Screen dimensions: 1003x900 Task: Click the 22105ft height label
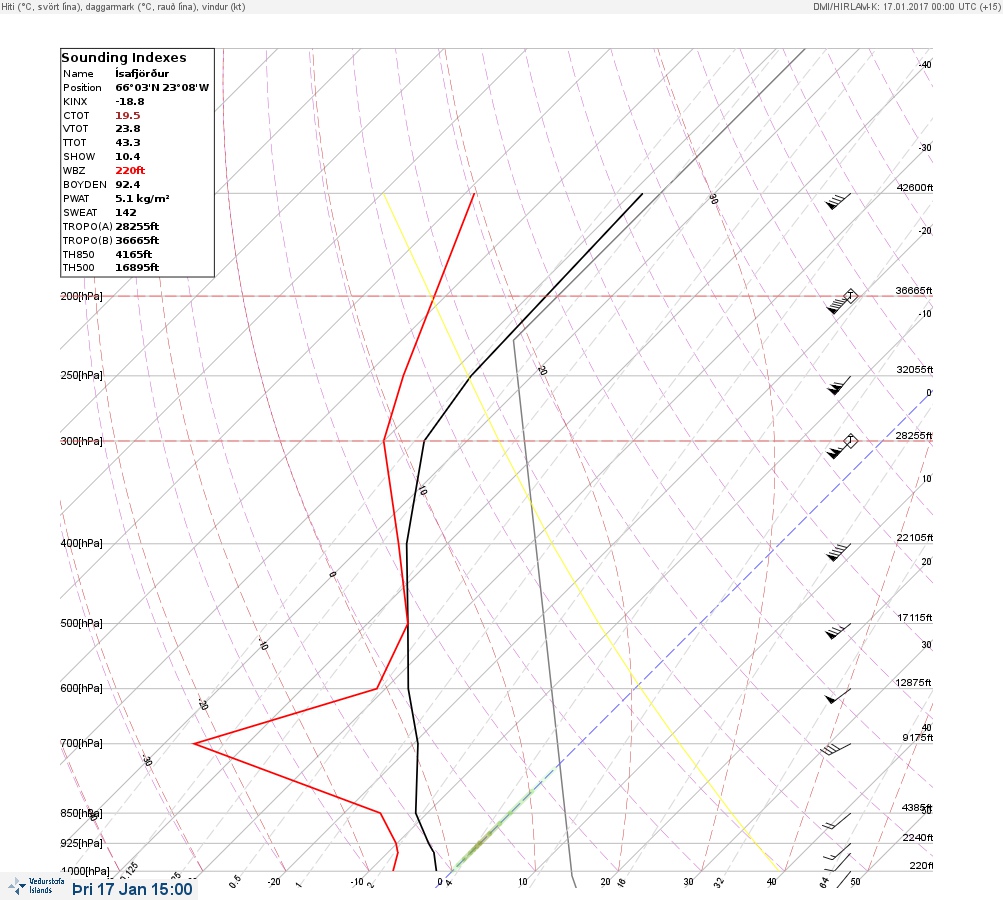click(x=915, y=537)
